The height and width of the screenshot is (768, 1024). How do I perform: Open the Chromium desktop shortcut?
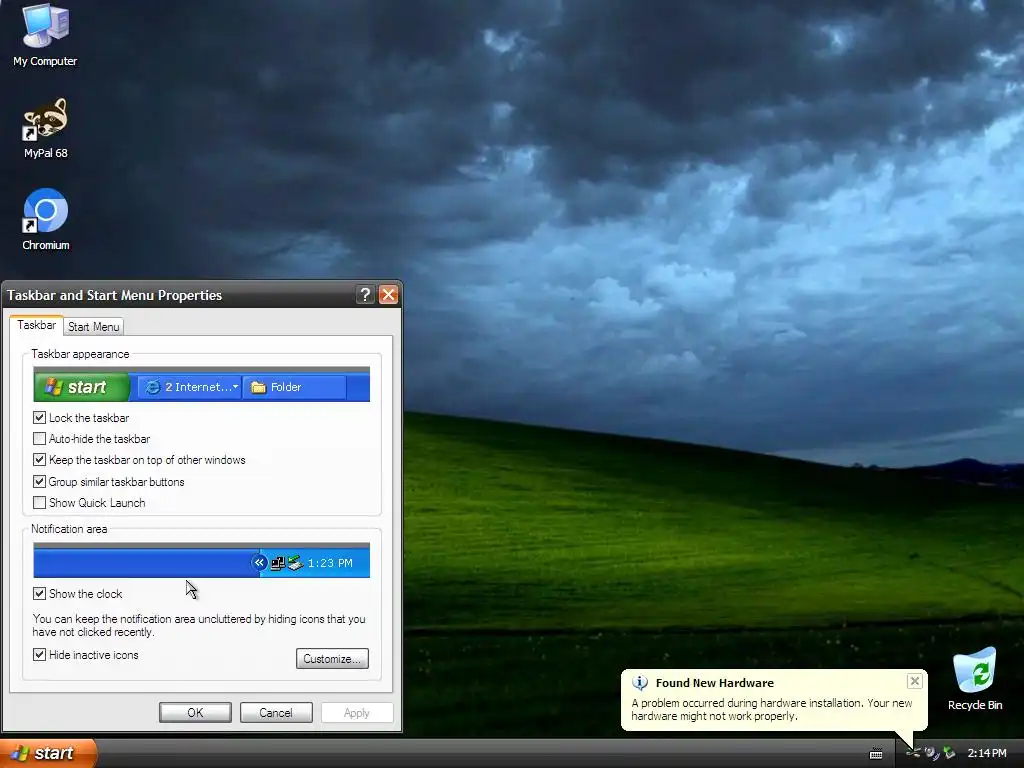[x=45, y=220]
